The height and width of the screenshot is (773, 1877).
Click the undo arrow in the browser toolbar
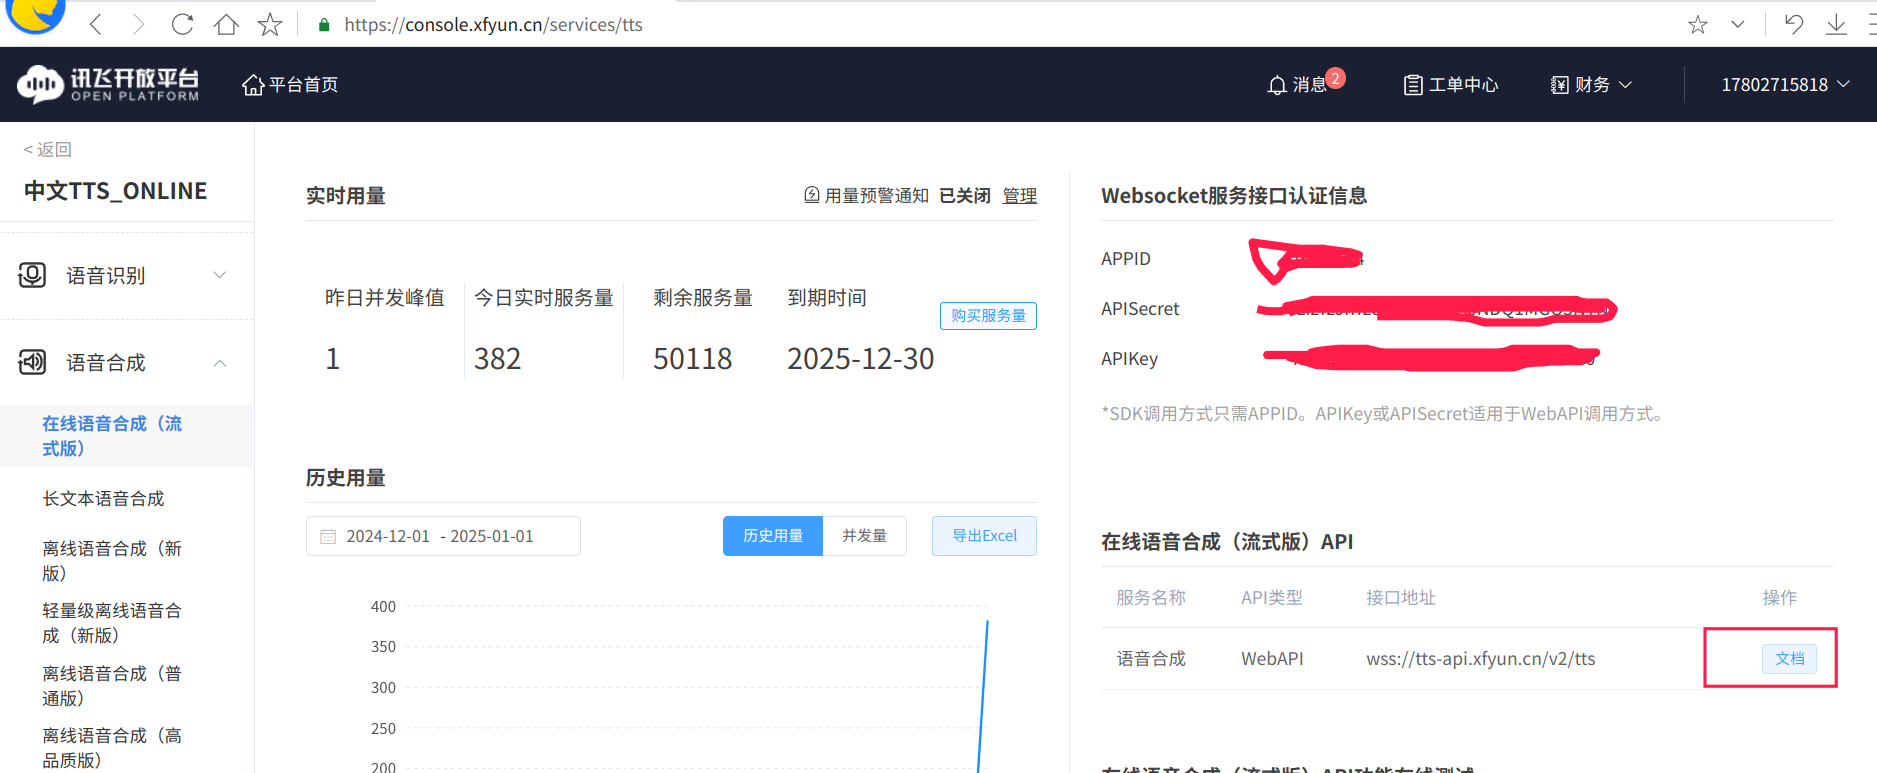1794,24
